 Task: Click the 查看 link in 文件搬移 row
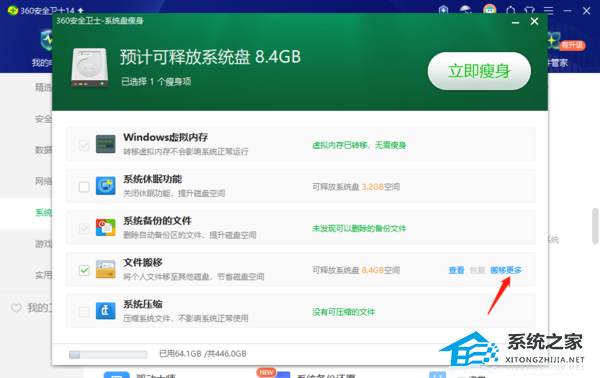pyautogui.click(x=457, y=270)
